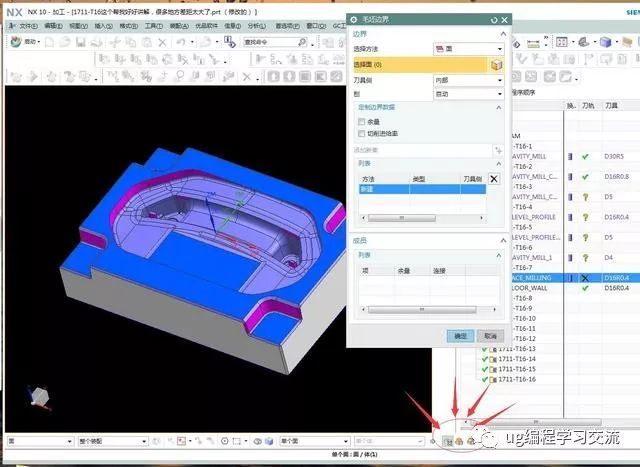Click the add new set icon
This screenshot has height=467, width=640.
click(x=498, y=150)
